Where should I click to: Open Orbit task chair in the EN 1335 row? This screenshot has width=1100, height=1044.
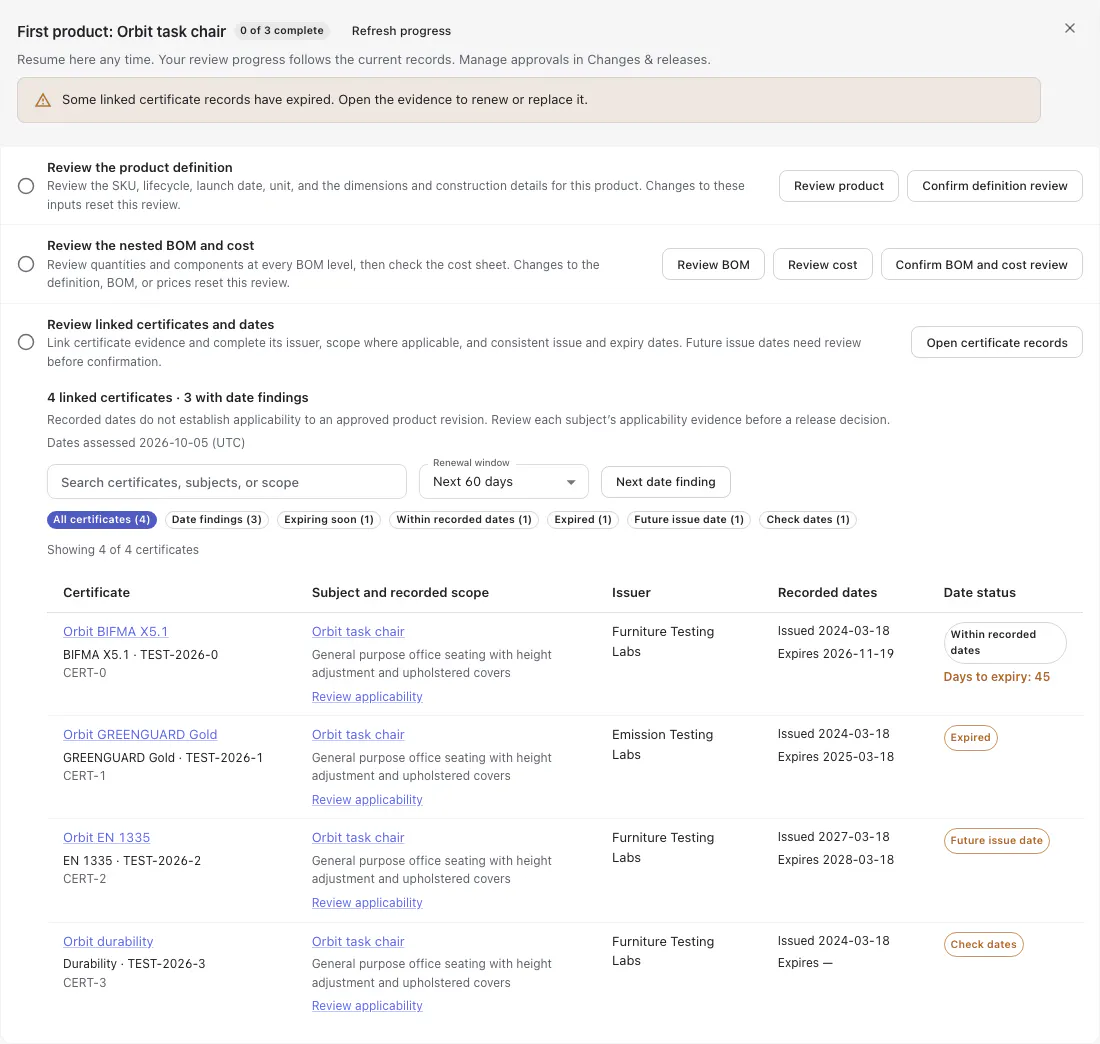click(x=358, y=838)
